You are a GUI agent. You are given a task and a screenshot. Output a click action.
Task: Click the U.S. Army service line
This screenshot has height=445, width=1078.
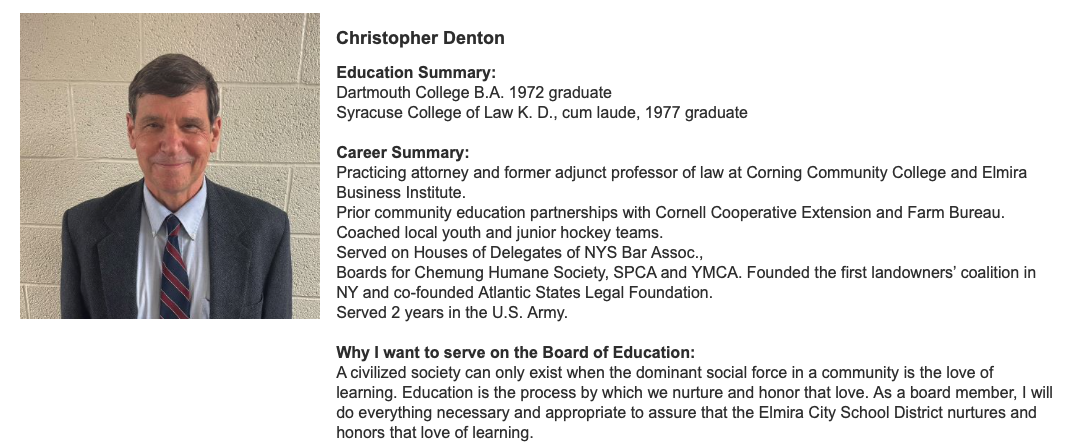(x=452, y=312)
